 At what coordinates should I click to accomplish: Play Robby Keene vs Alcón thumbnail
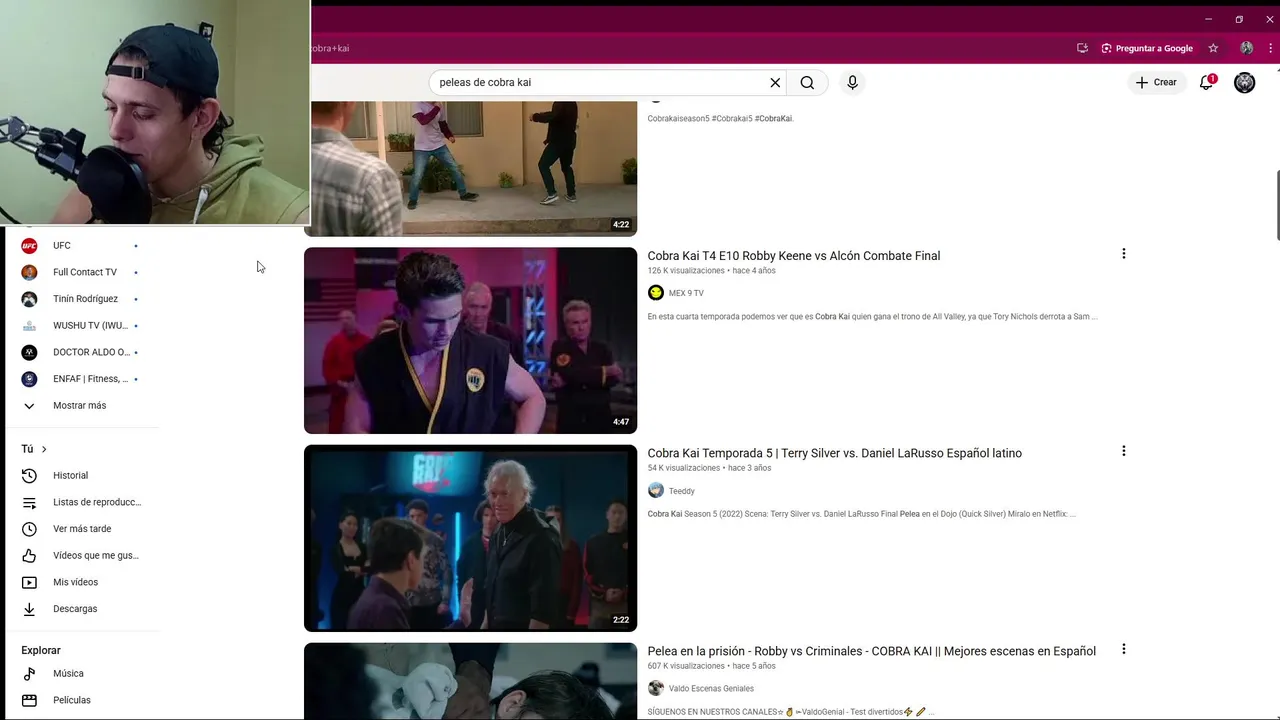click(470, 341)
